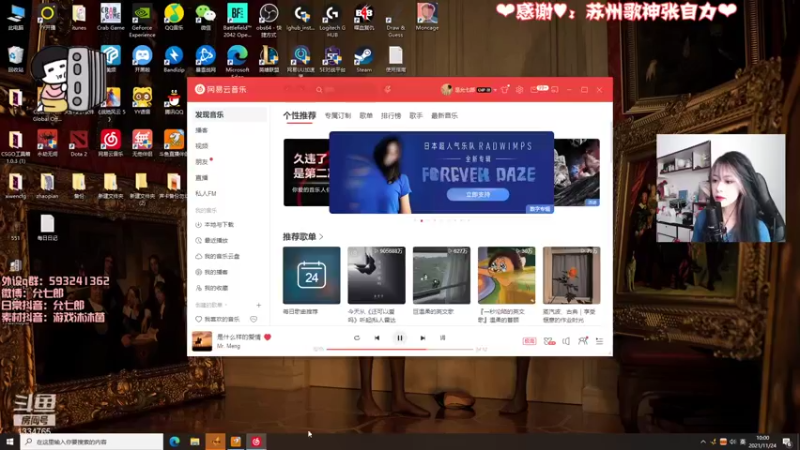
Task: Open NetEase Music settings gear
Action: (x=519, y=89)
